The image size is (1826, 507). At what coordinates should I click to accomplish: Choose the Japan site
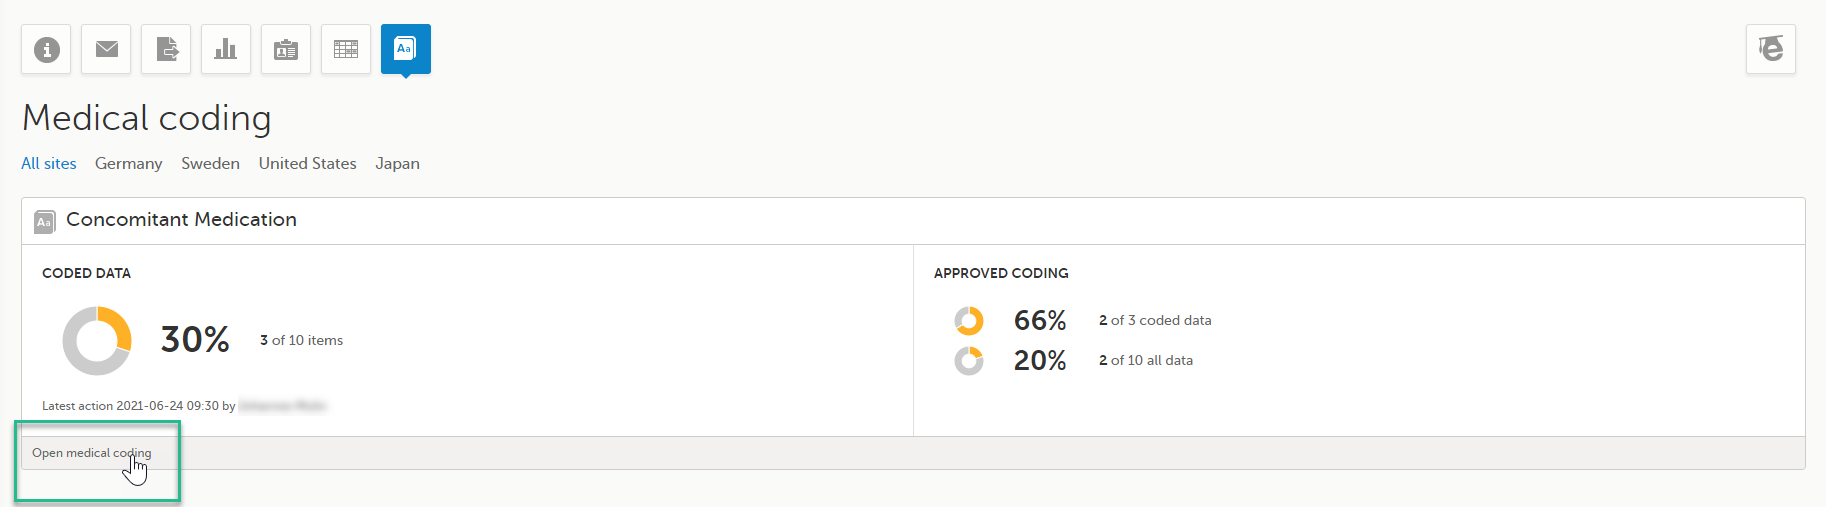pyautogui.click(x=397, y=163)
